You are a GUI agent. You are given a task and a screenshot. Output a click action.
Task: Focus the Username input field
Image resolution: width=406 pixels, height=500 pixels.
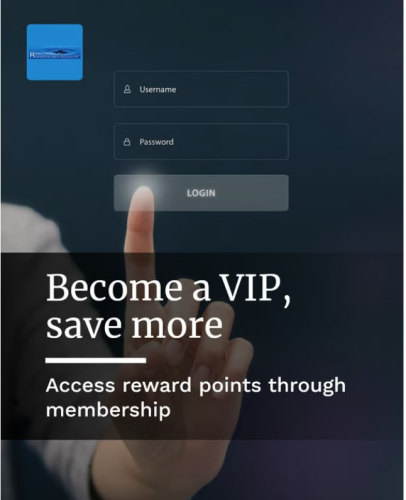[x=201, y=89]
